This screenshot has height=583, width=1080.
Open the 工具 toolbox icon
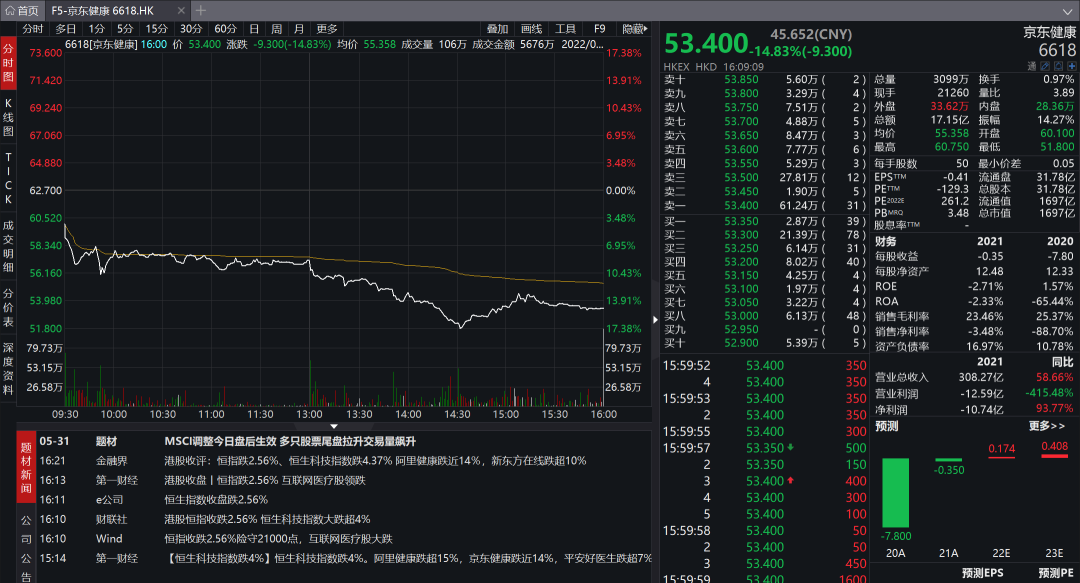pos(567,29)
